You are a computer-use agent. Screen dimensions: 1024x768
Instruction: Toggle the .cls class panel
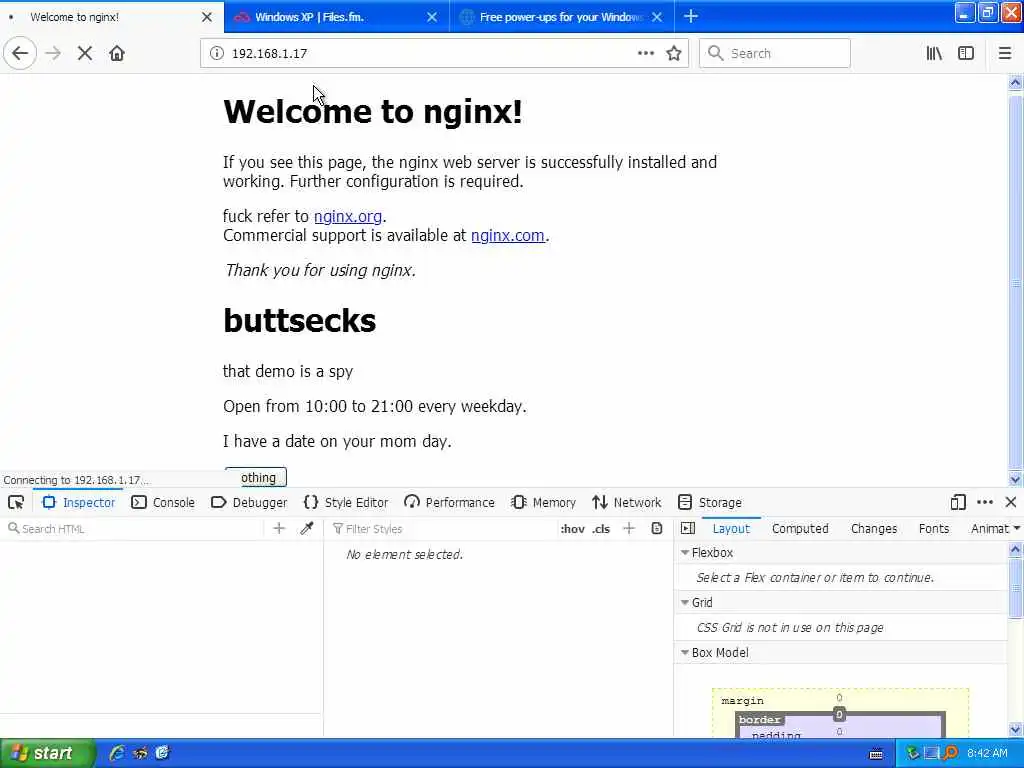(x=601, y=529)
